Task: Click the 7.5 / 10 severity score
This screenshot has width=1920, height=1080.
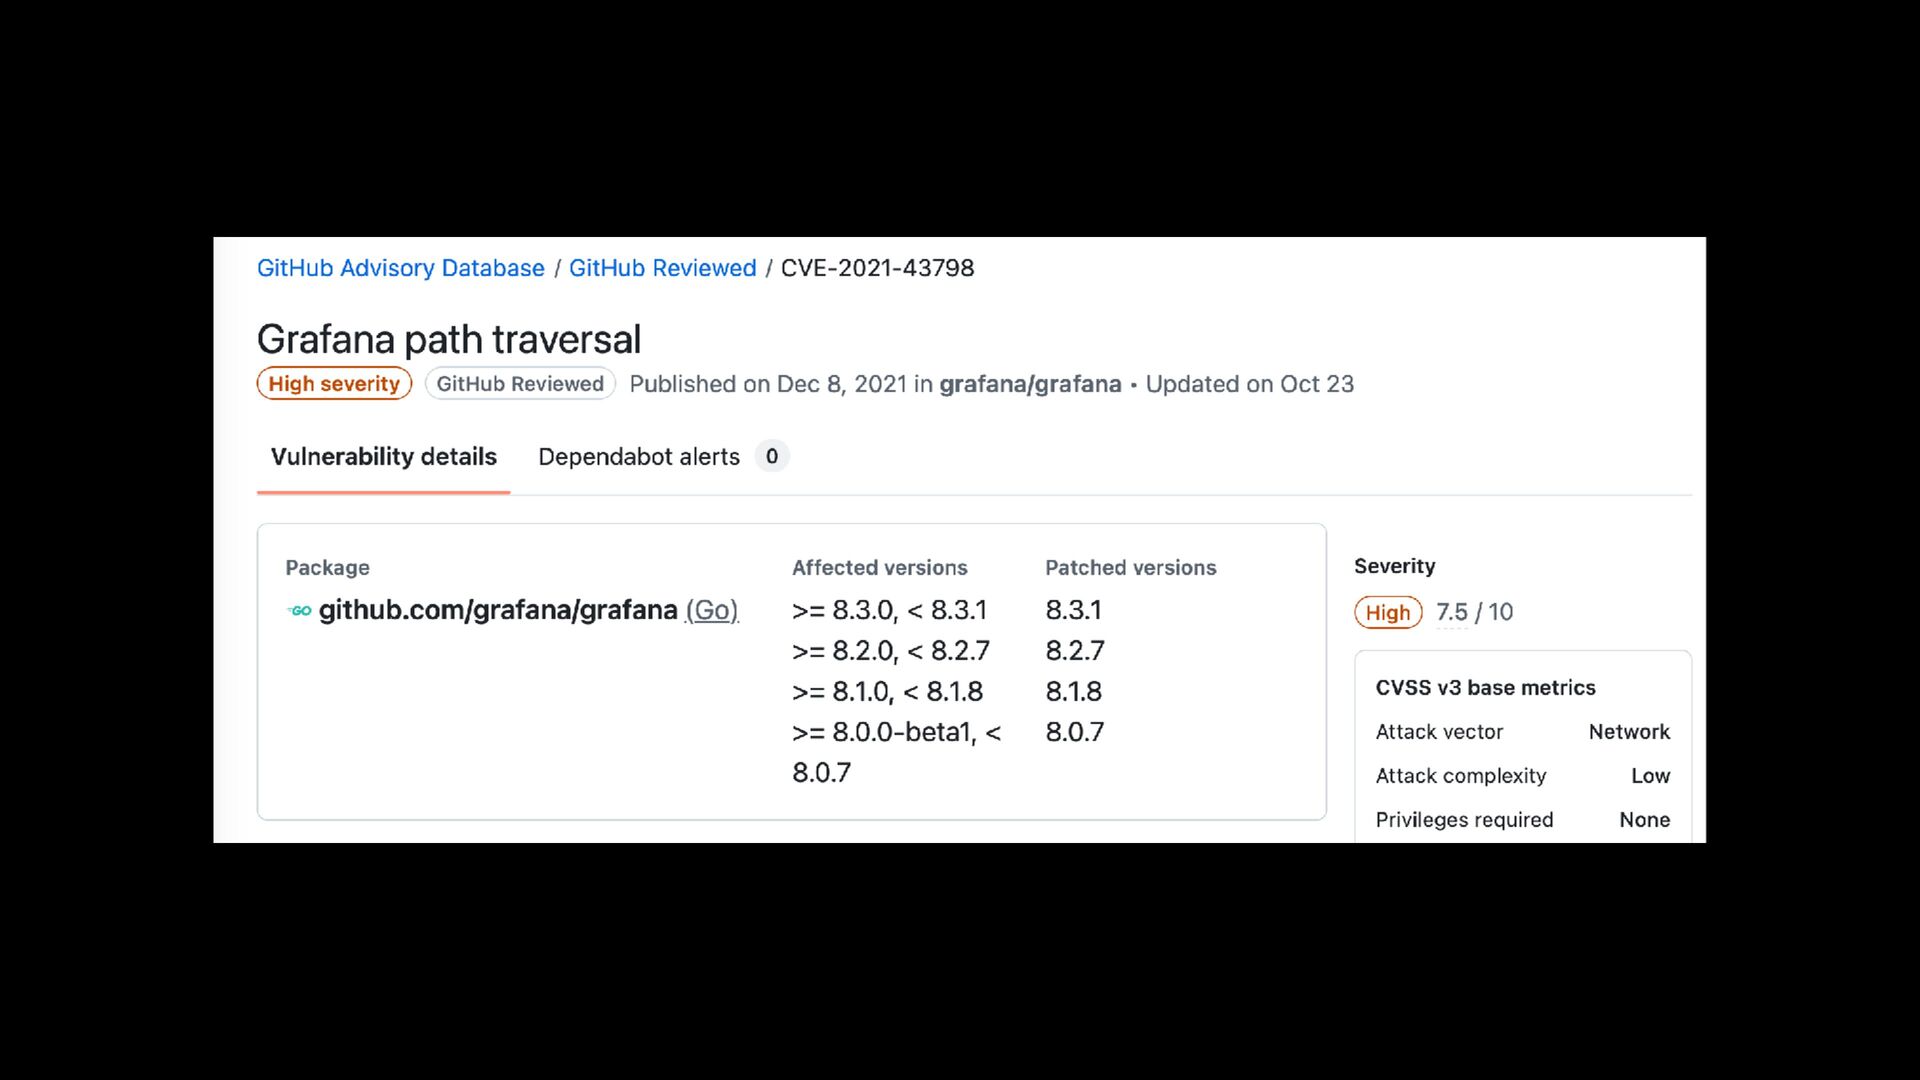Action: click(x=1474, y=612)
